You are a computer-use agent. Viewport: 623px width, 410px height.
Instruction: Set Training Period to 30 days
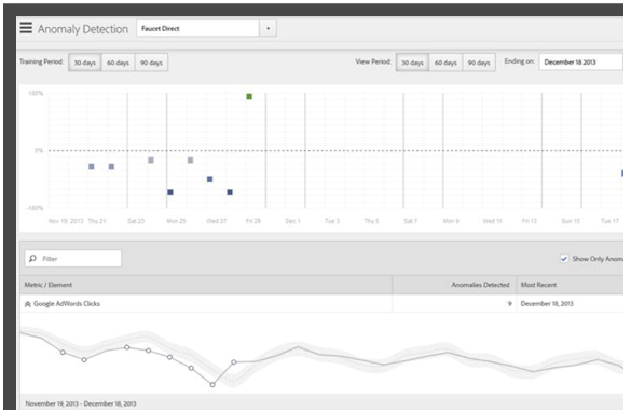pos(85,62)
